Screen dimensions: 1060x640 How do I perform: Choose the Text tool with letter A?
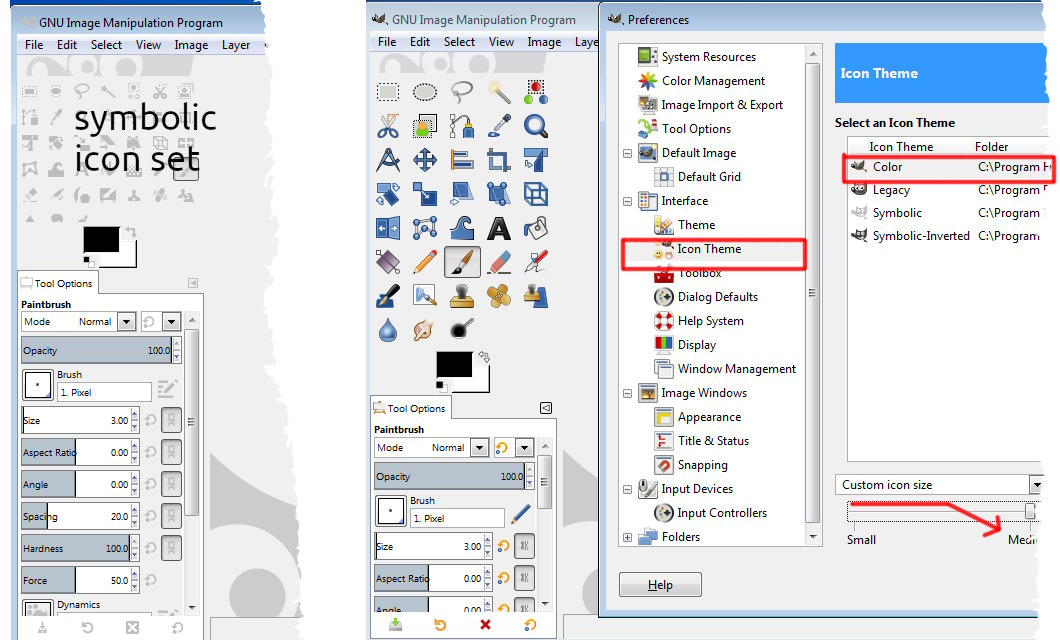pos(499,228)
